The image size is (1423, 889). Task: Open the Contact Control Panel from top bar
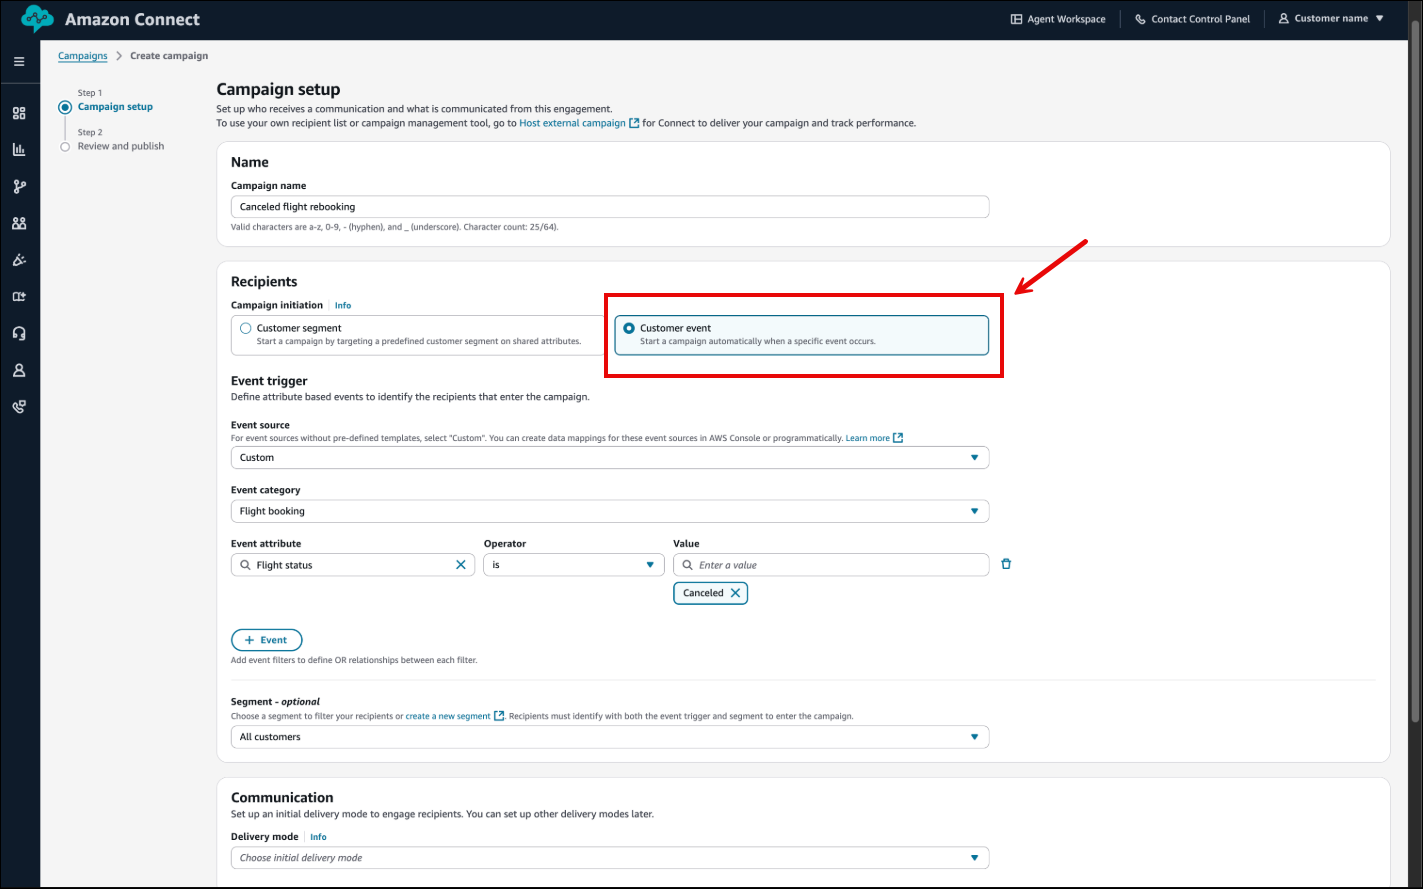pyautogui.click(x=1192, y=18)
